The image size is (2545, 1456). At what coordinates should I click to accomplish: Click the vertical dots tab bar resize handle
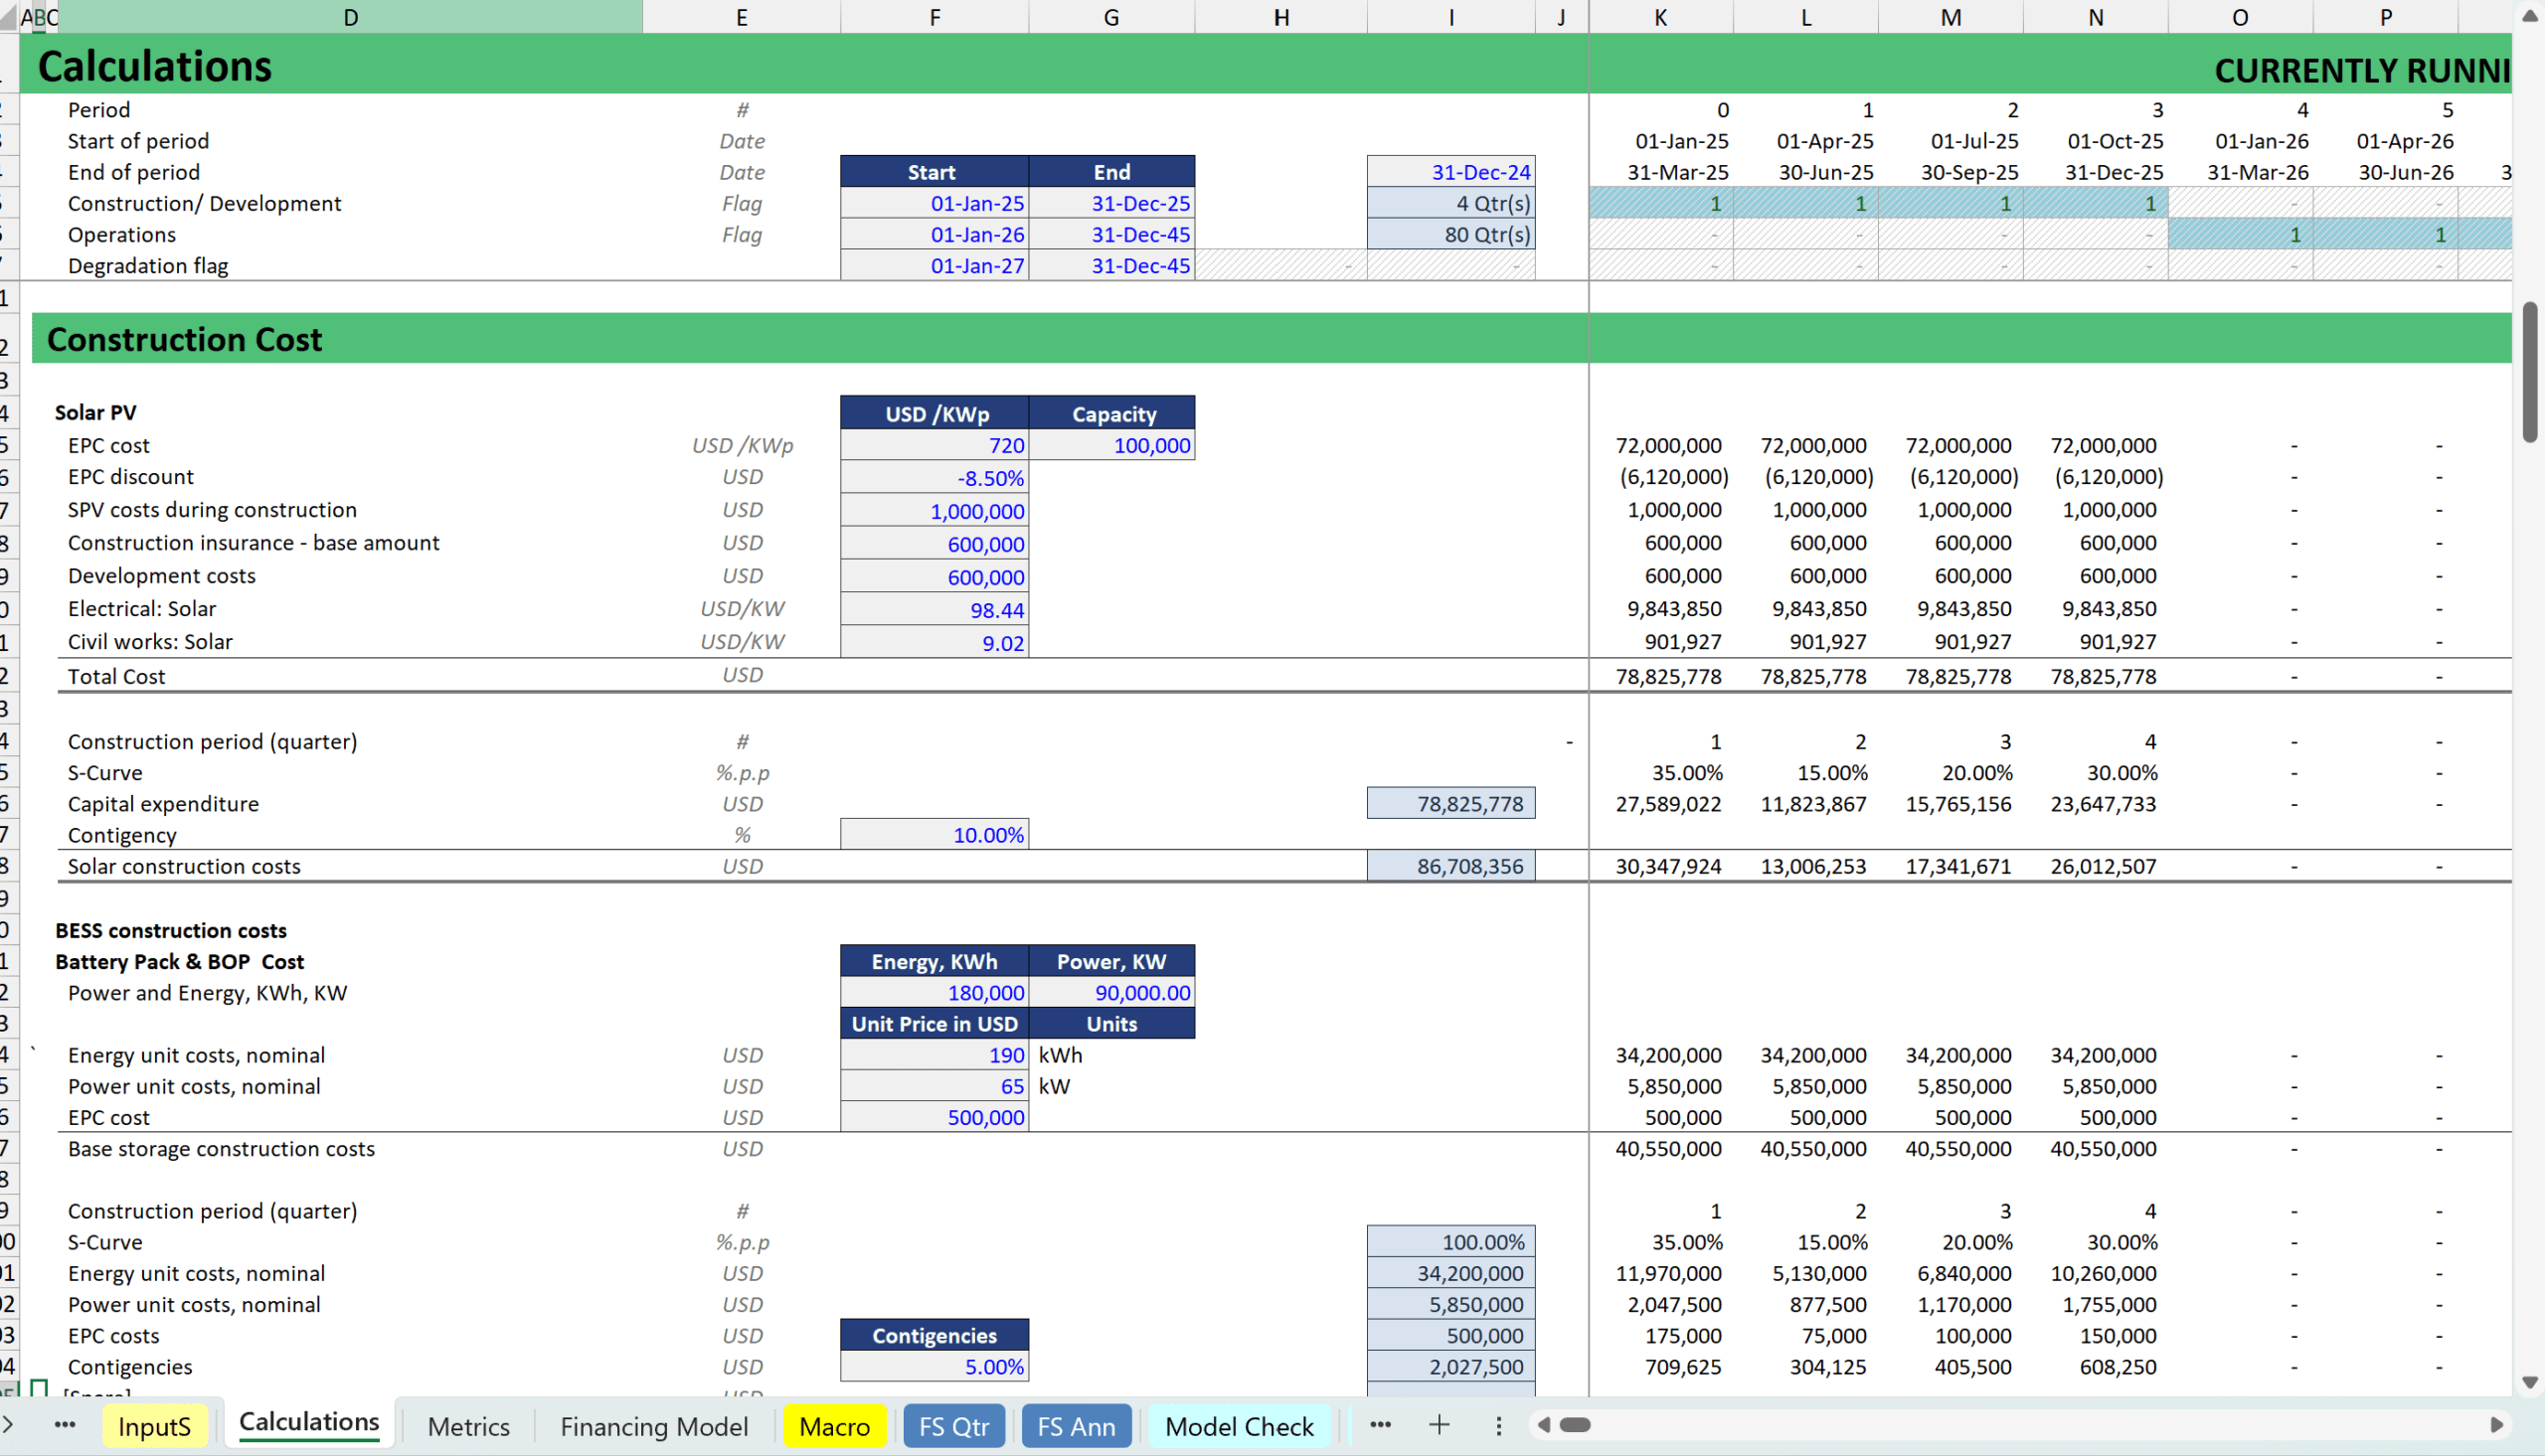[x=1498, y=1425]
